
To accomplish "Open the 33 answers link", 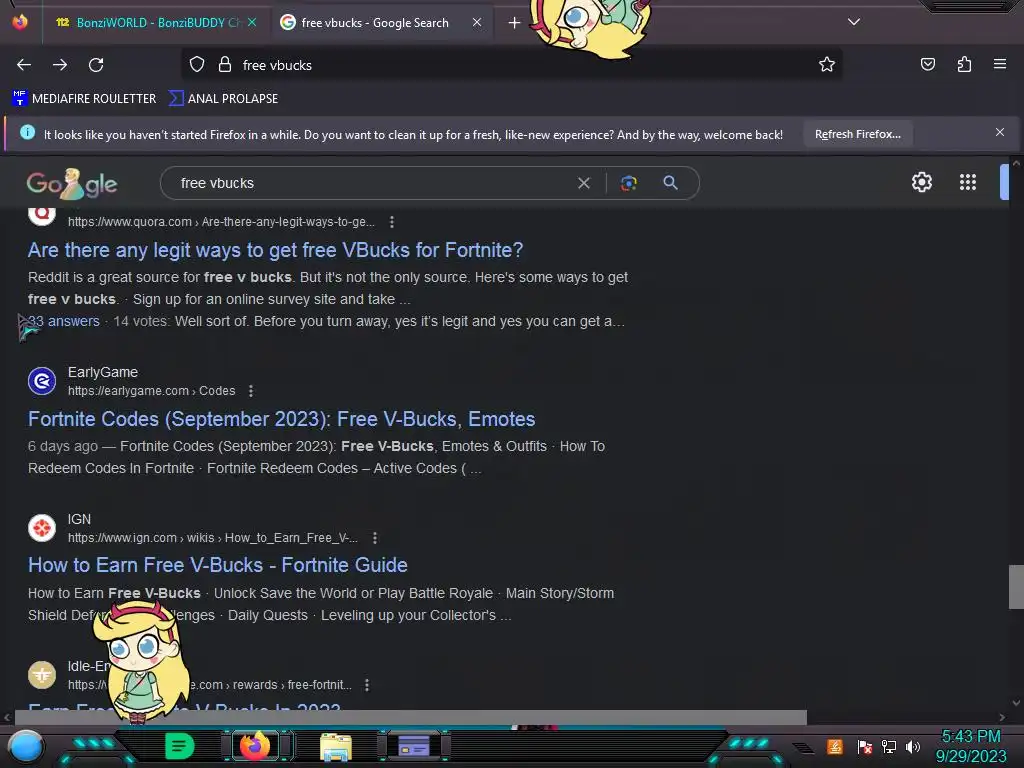I will click(64, 321).
